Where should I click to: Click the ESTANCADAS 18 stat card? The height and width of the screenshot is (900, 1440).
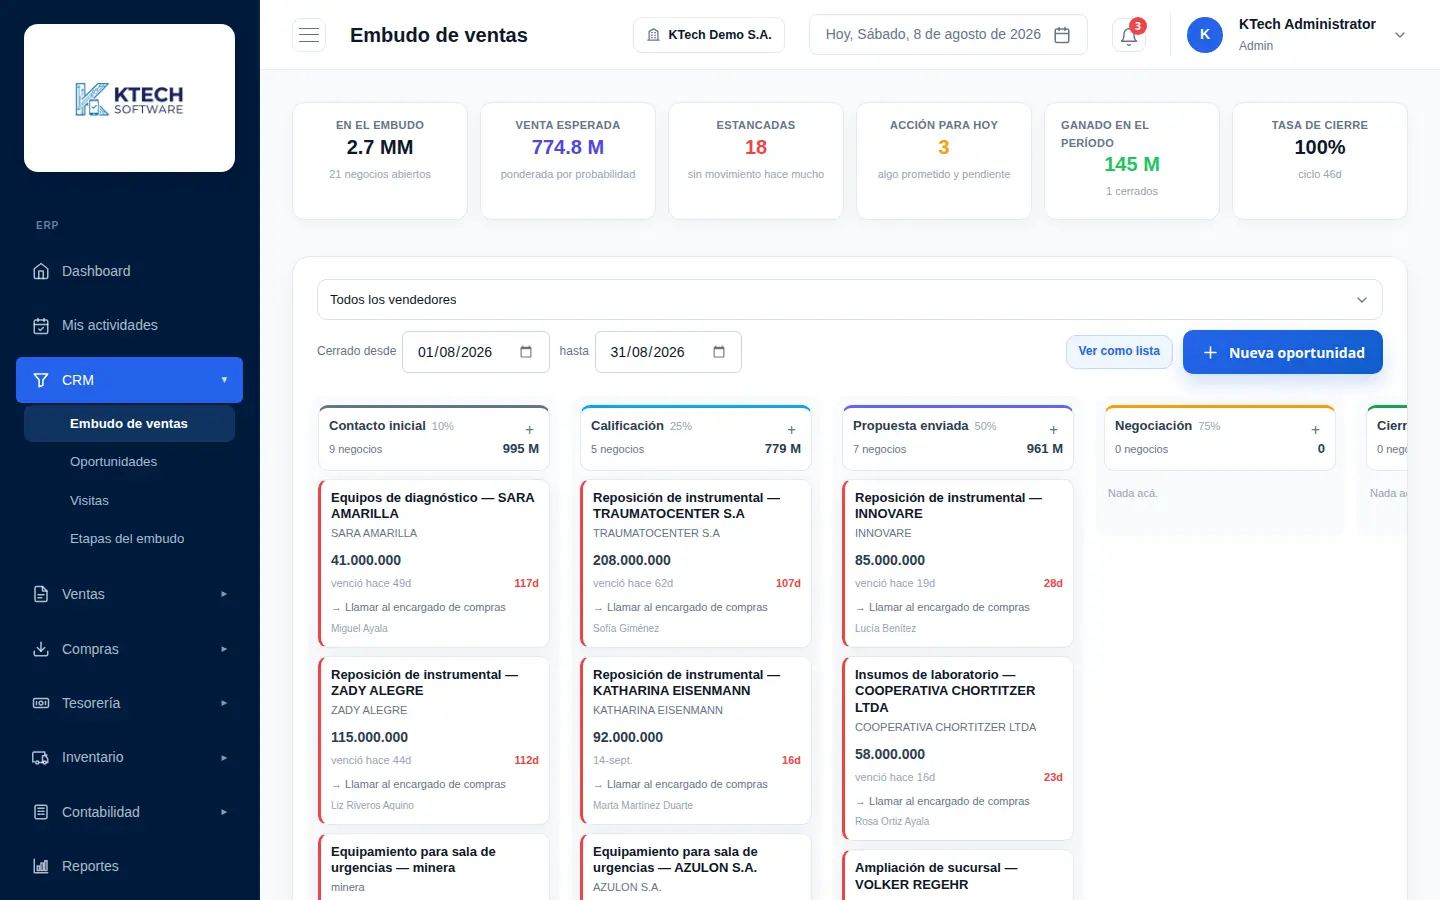pos(756,161)
